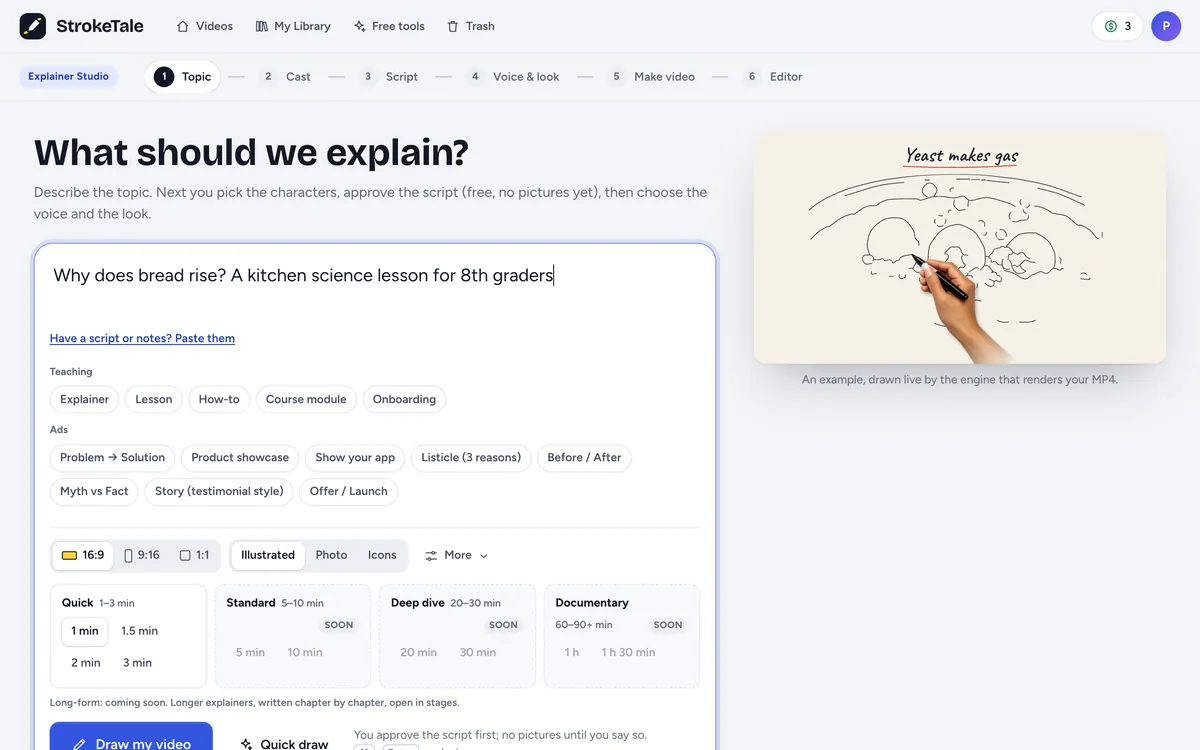The image size is (1200, 750).
Task: Select the 1 min duration
Action: 85,631
